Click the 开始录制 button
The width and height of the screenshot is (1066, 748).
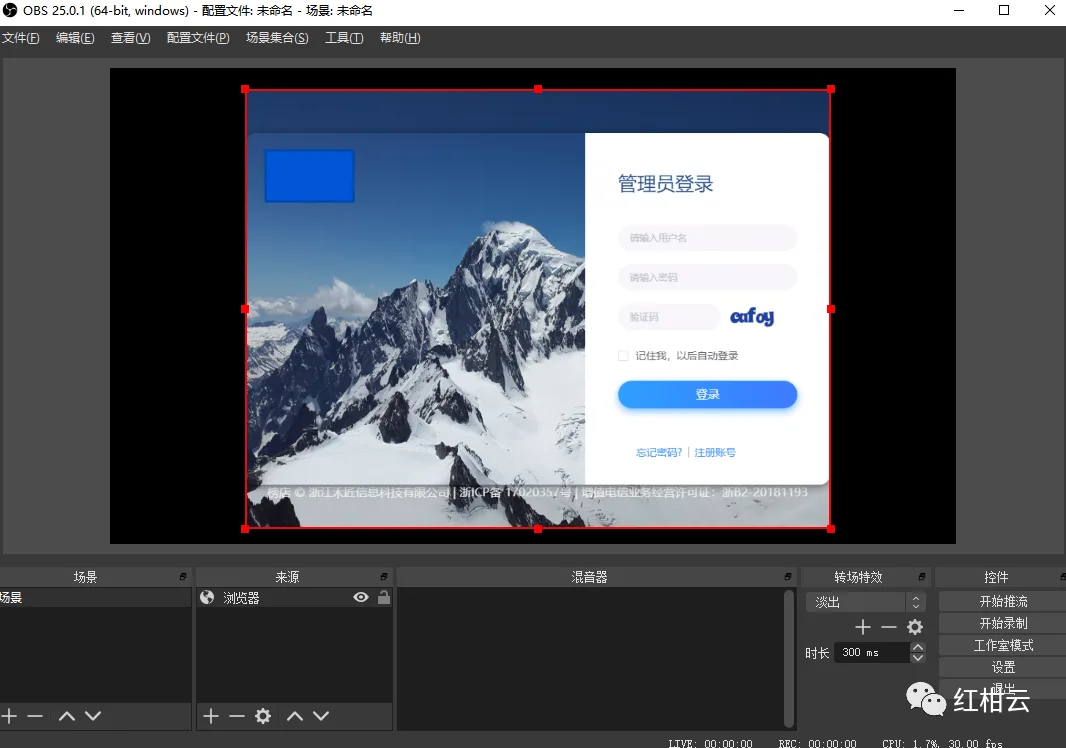click(1003, 623)
